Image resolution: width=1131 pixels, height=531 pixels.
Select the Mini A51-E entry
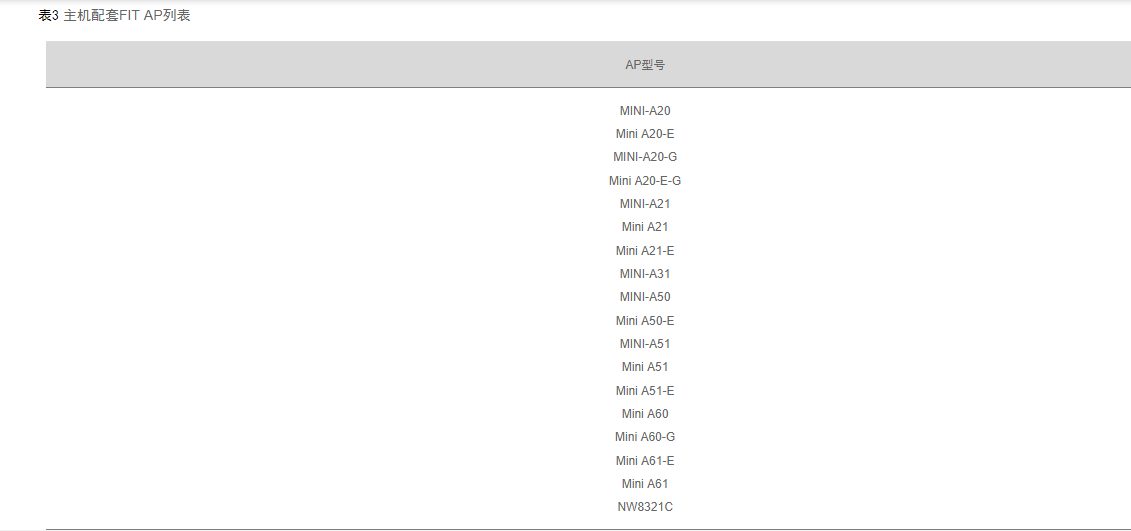coord(645,390)
